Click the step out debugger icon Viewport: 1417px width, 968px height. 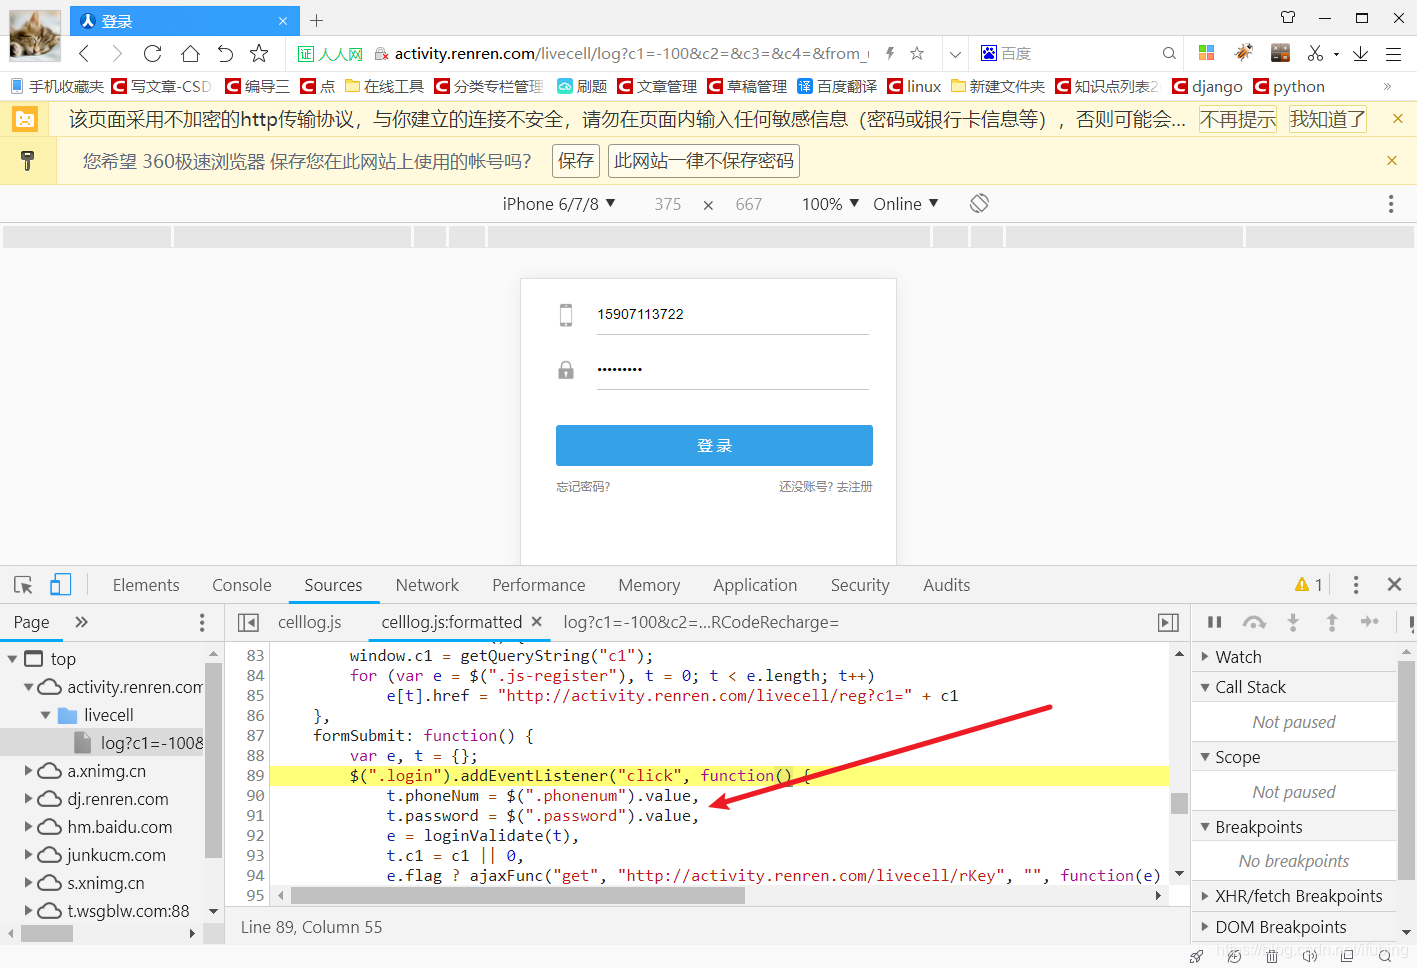click(1332, 622)
